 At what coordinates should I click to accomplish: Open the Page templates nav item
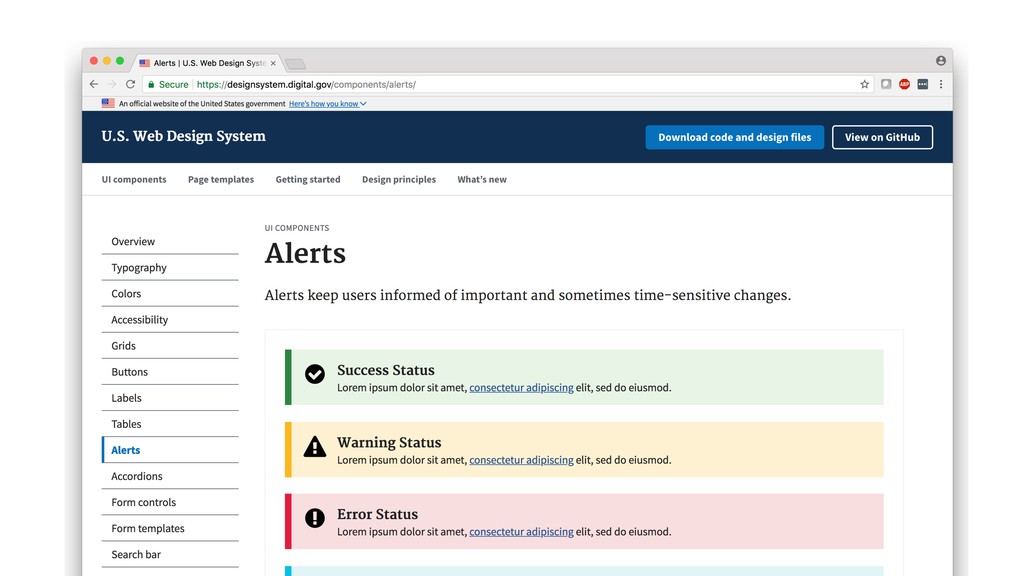221,180
